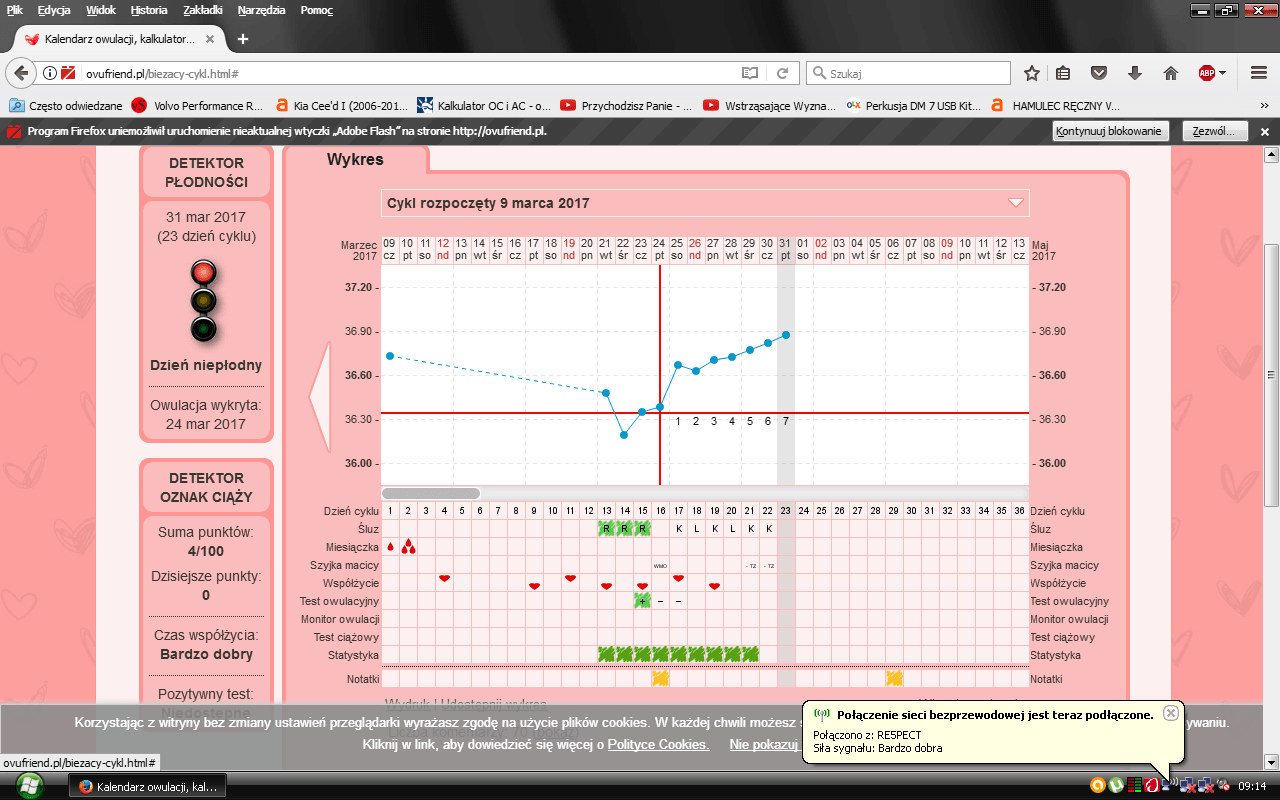Viewport: 1280px width, 800px height.
Task: Click the Firefox home icon
Action: pyautogui.click(x=1170, y=73)
